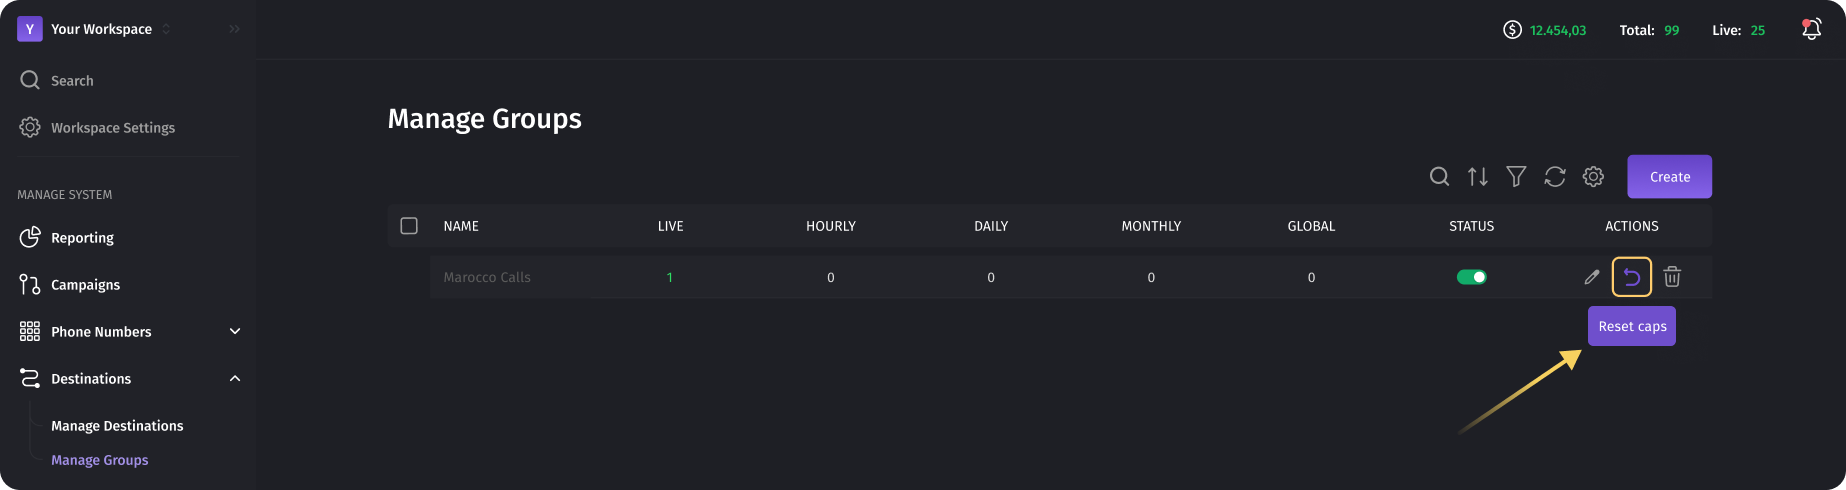Collapse the Destinations section chevron
The image size is (1846, 490).
235,378
